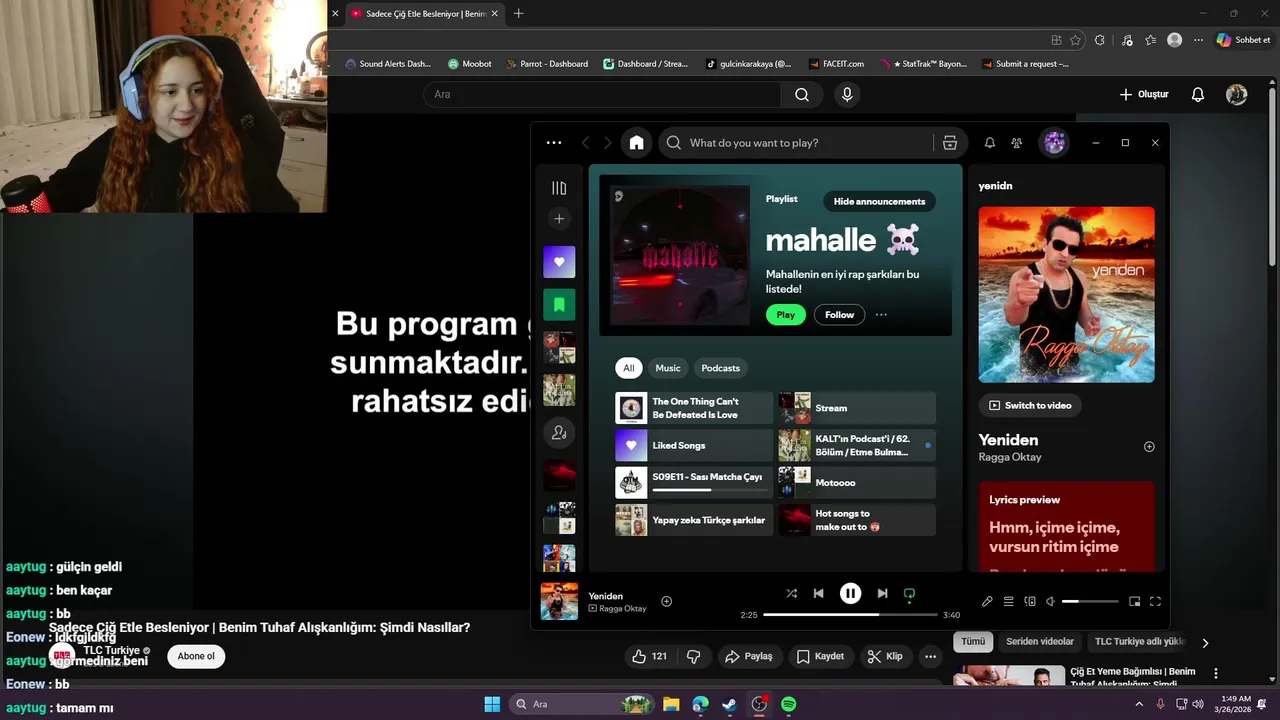
Task: Go to Spotify Home
Action: pyautogui.click(x=636, y=143)
